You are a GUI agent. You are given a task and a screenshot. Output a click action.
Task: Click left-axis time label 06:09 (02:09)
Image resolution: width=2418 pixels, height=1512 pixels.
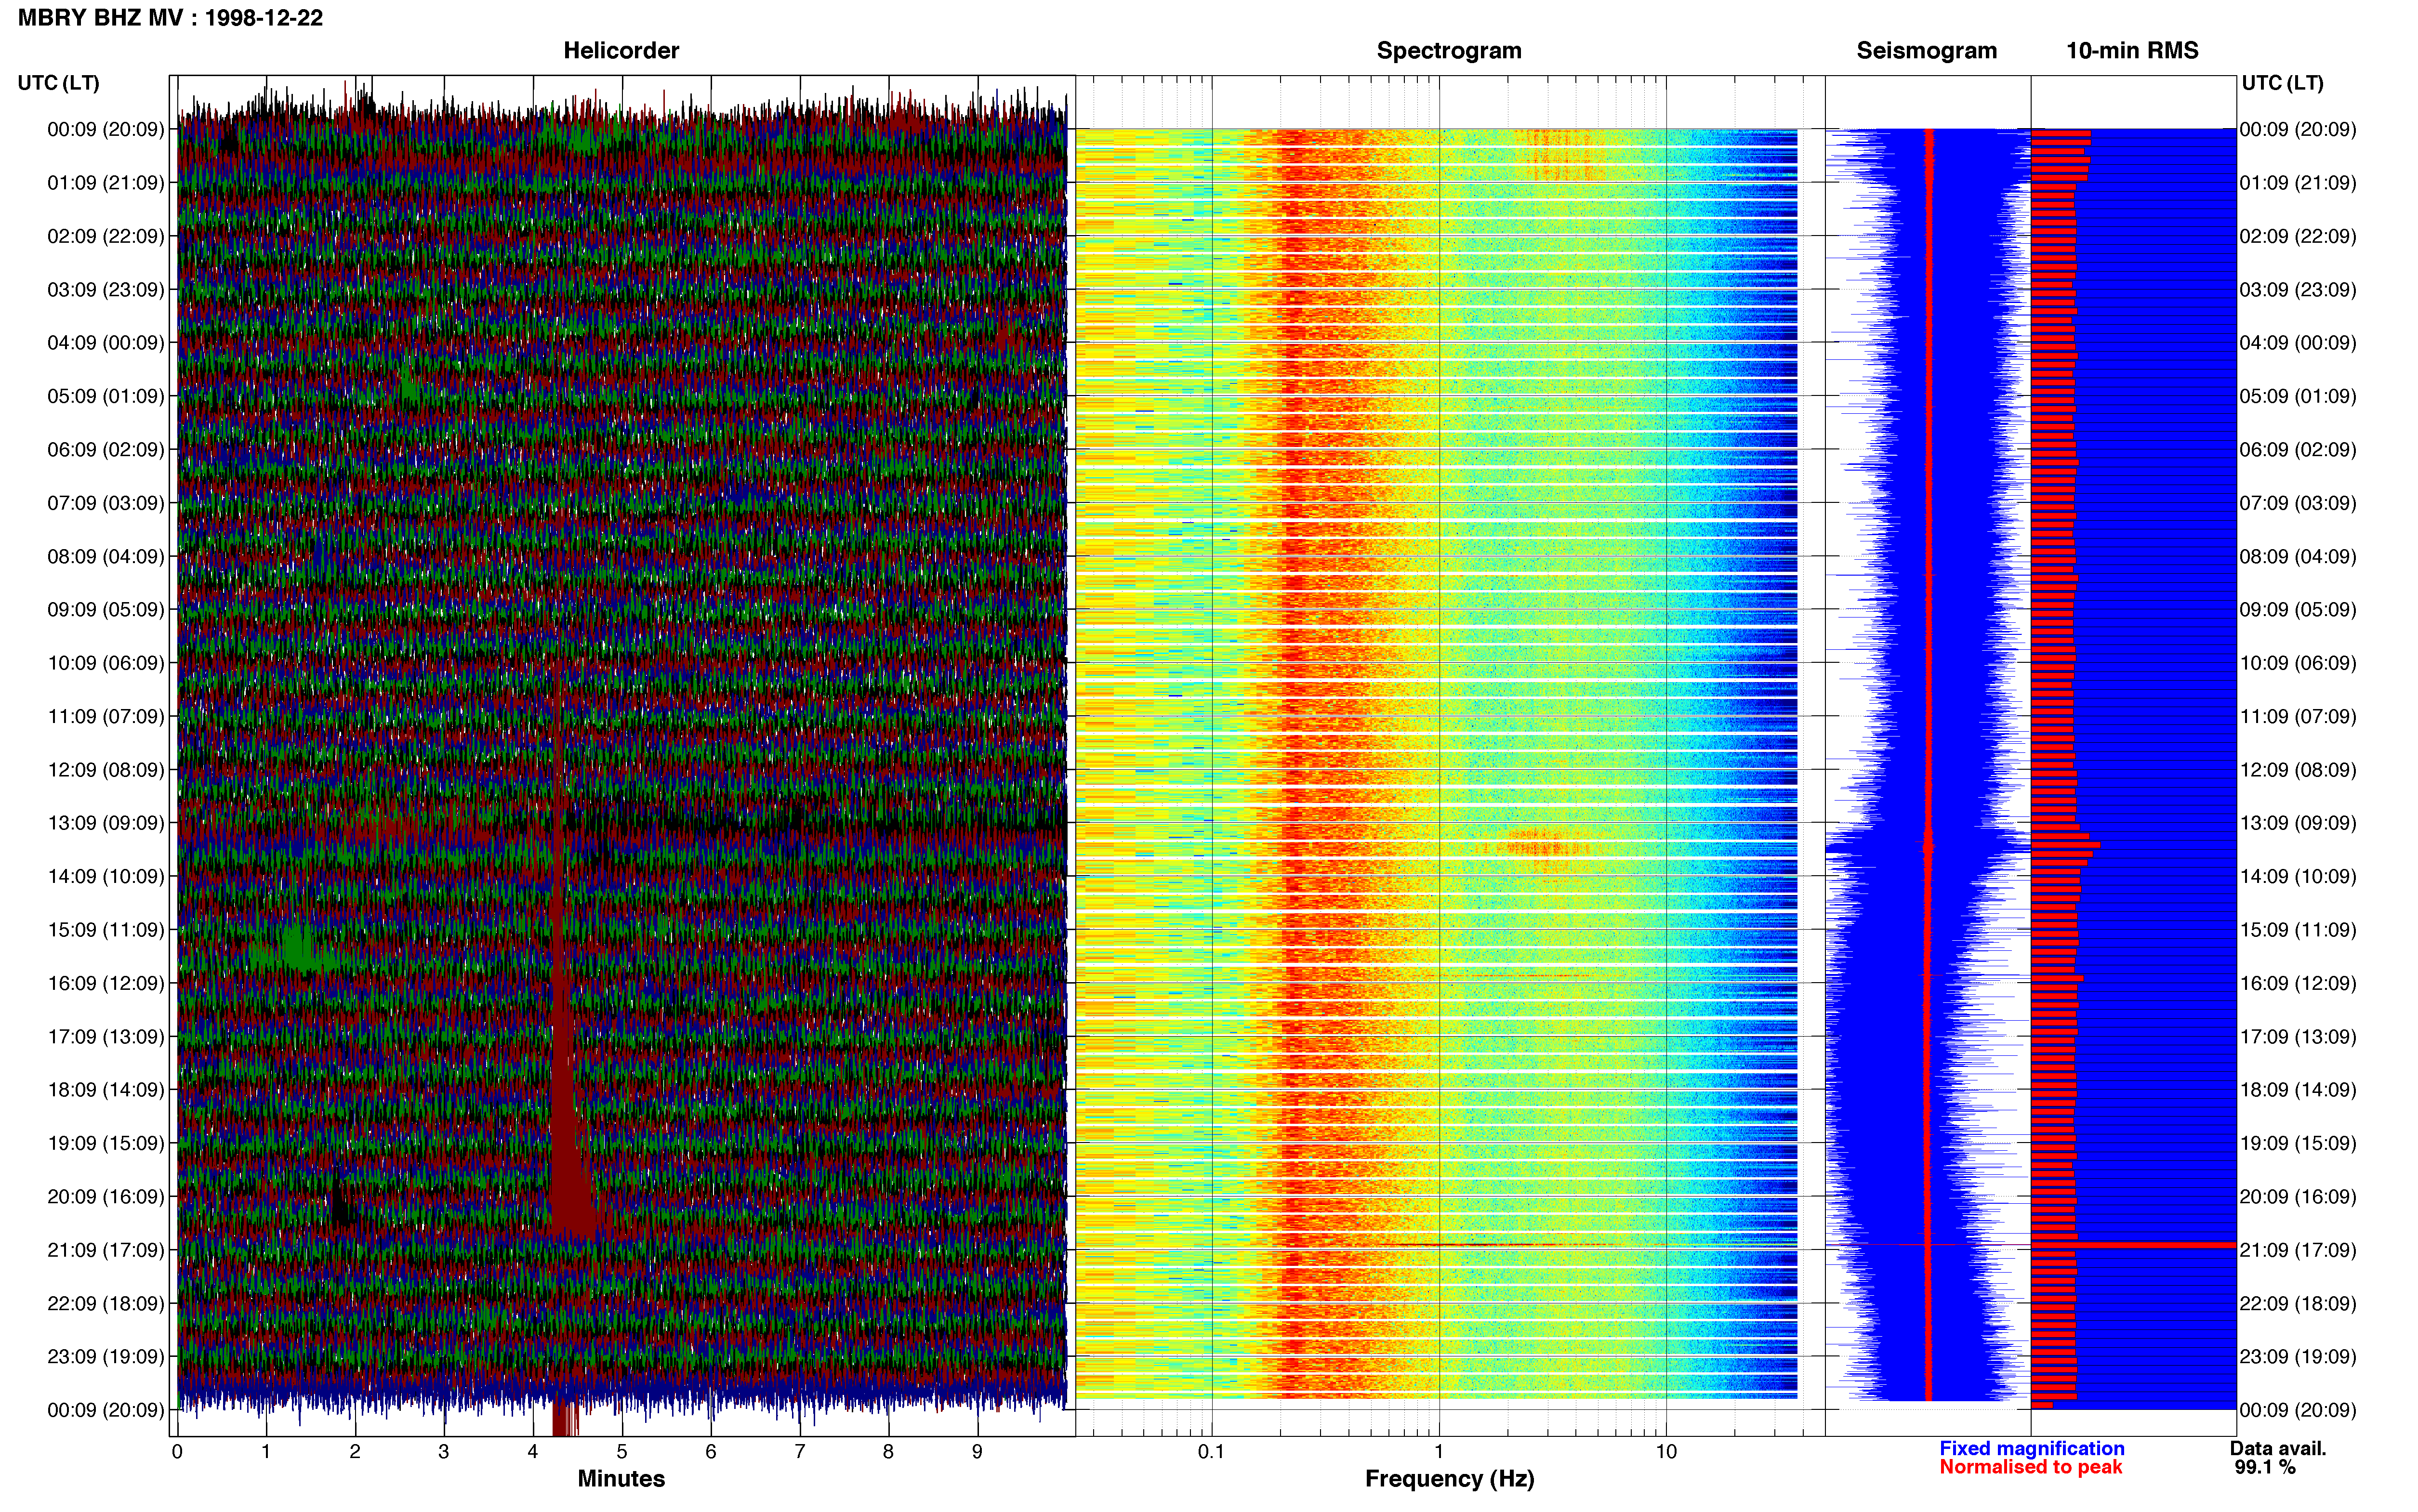pos(106,450)
